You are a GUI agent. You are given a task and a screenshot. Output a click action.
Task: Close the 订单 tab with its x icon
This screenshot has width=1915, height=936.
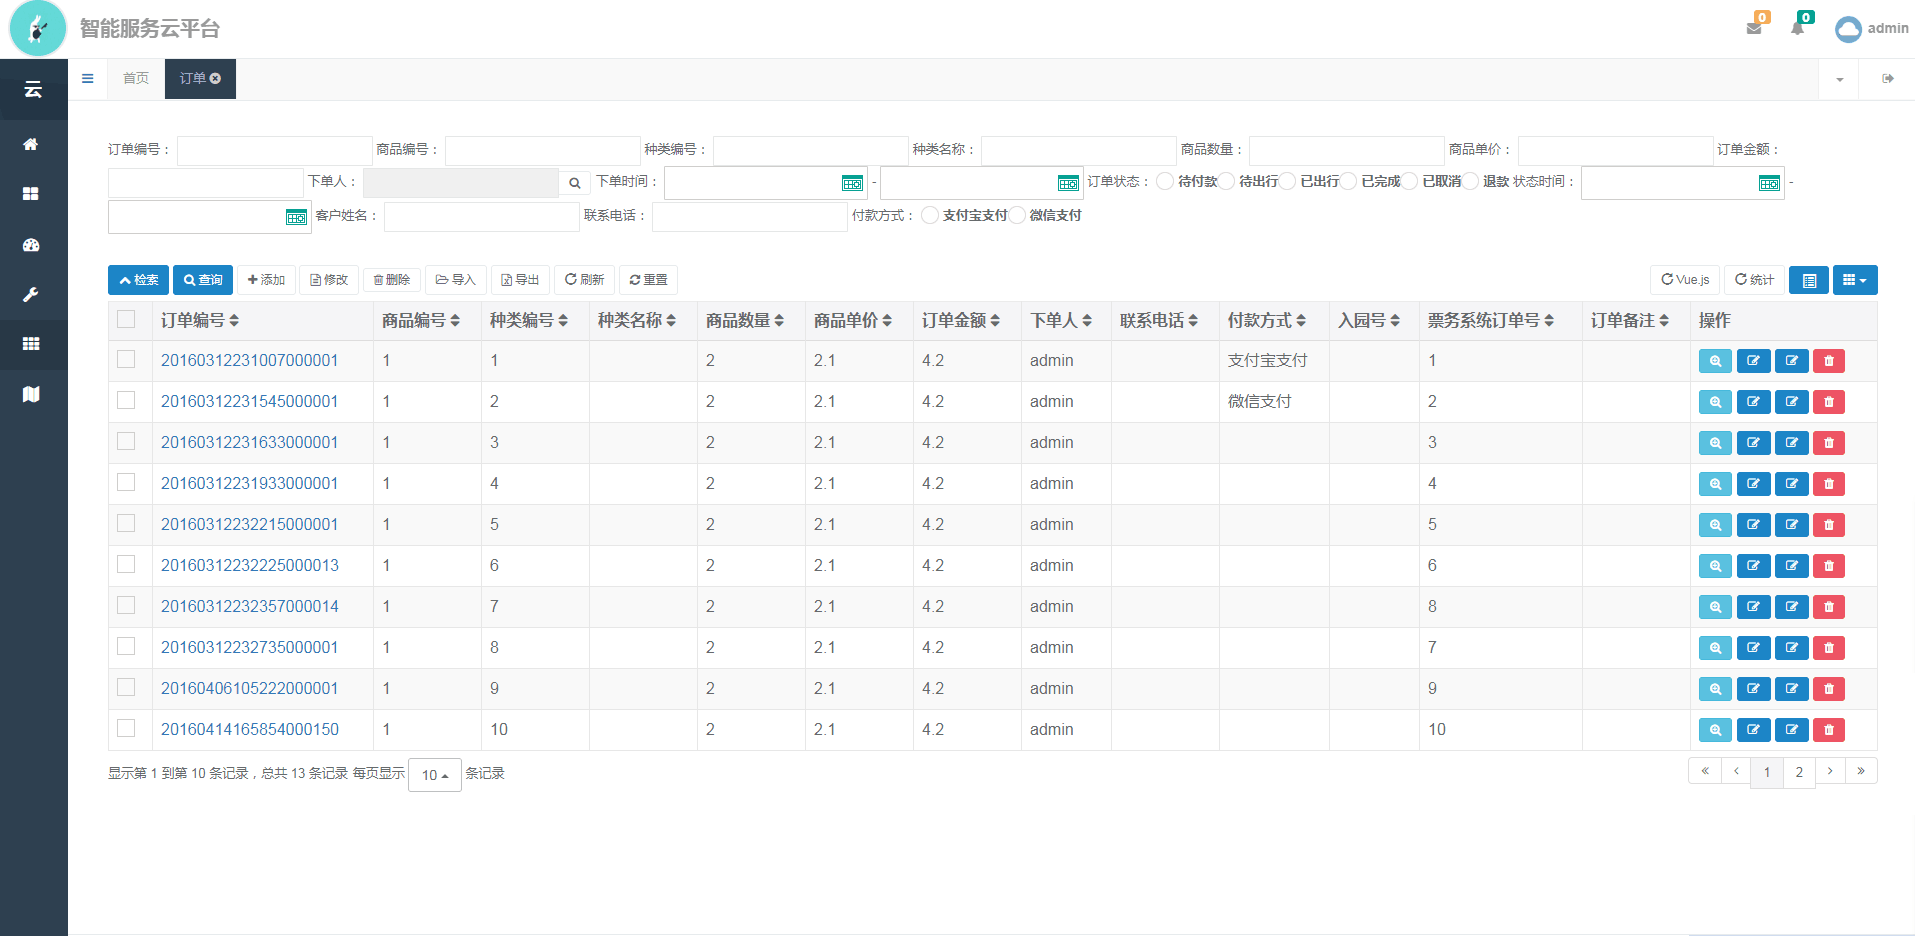215,79
